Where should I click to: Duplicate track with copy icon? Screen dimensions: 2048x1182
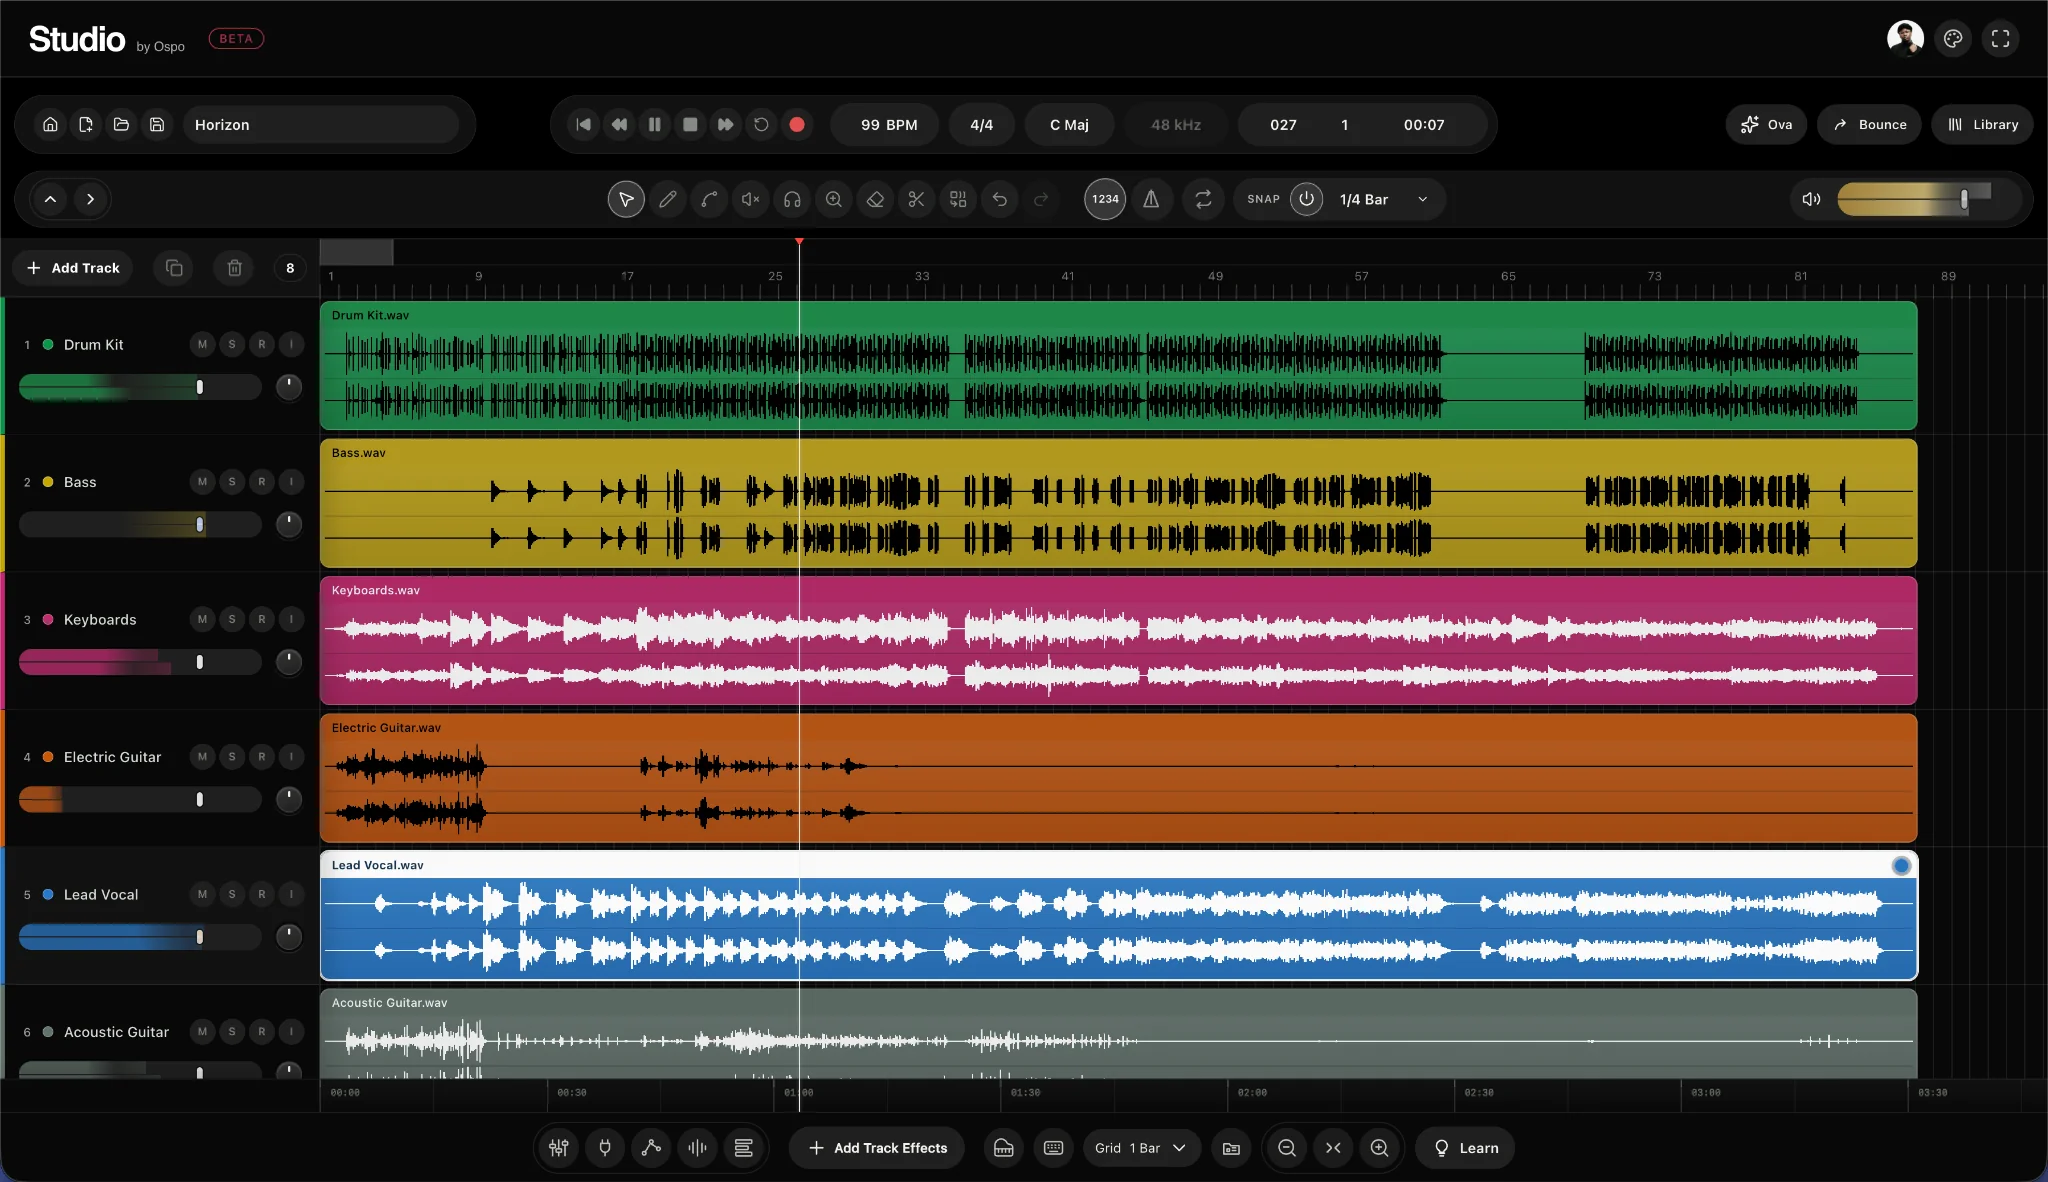click(x=174, y=268)
